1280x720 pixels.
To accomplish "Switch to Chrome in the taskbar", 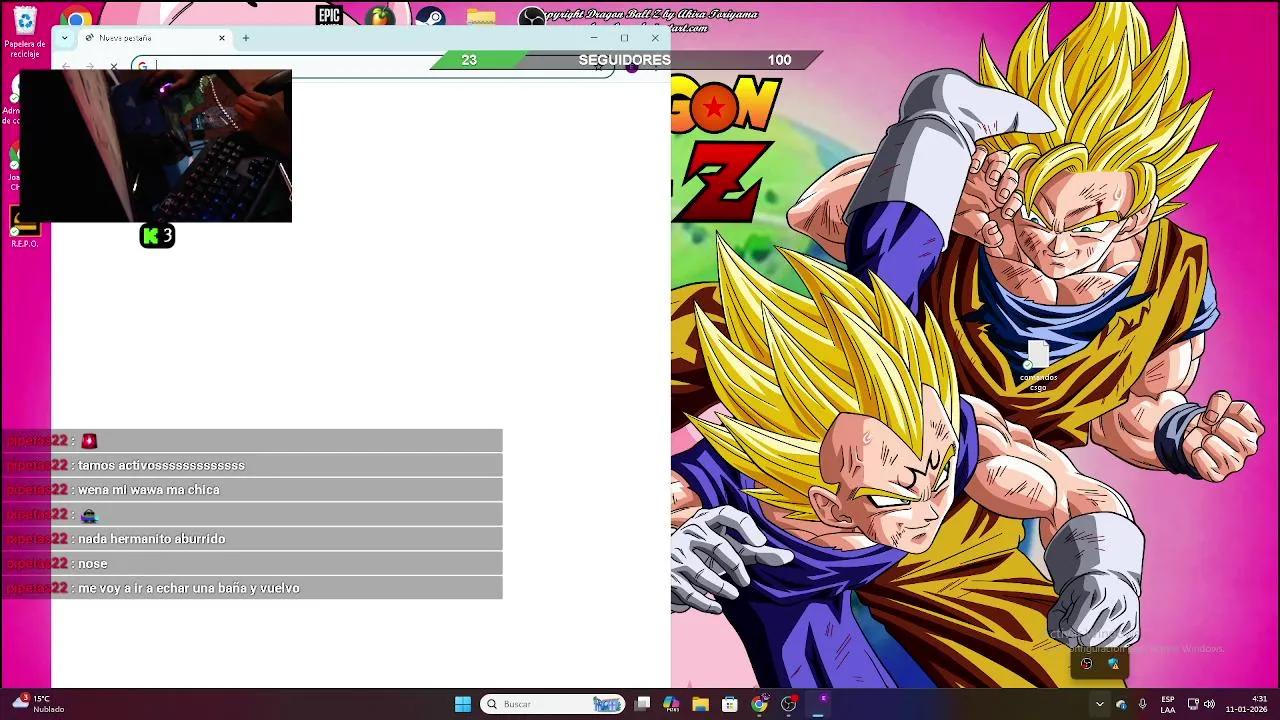I will pos(760,704).
